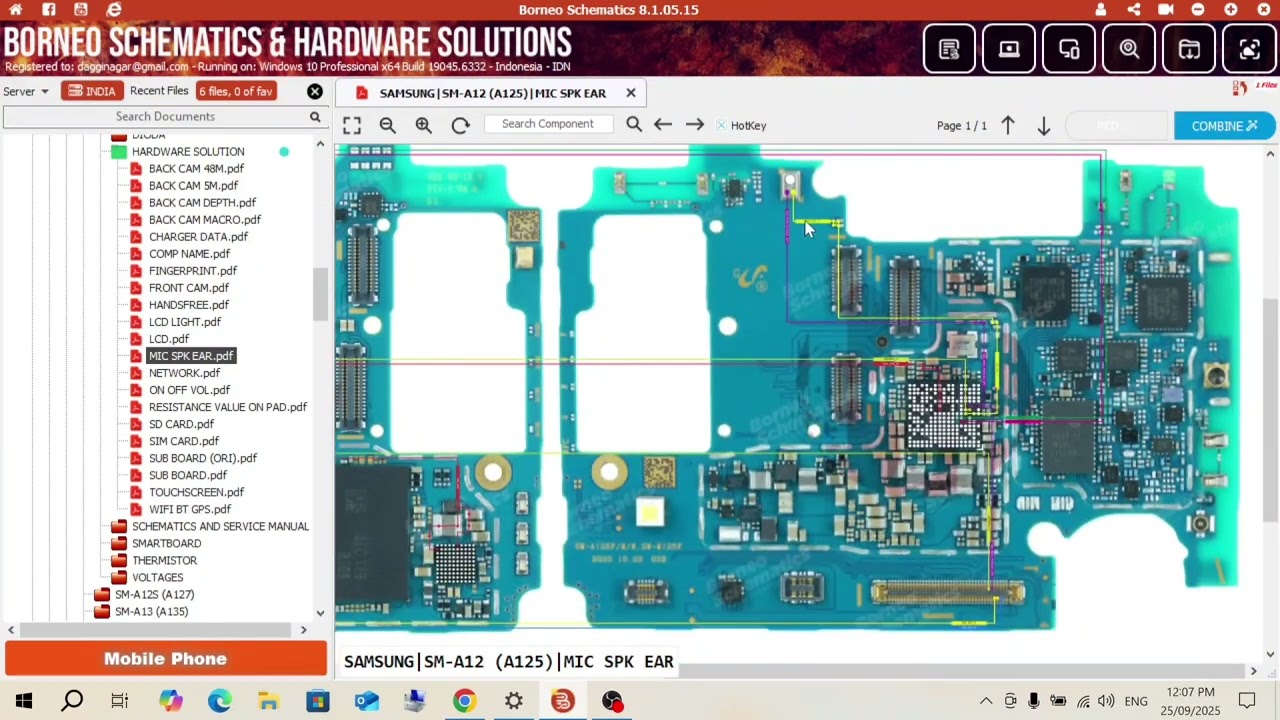Go forward with the right arrow
The width and height of the screenshot is (1280, 720).
694,125
